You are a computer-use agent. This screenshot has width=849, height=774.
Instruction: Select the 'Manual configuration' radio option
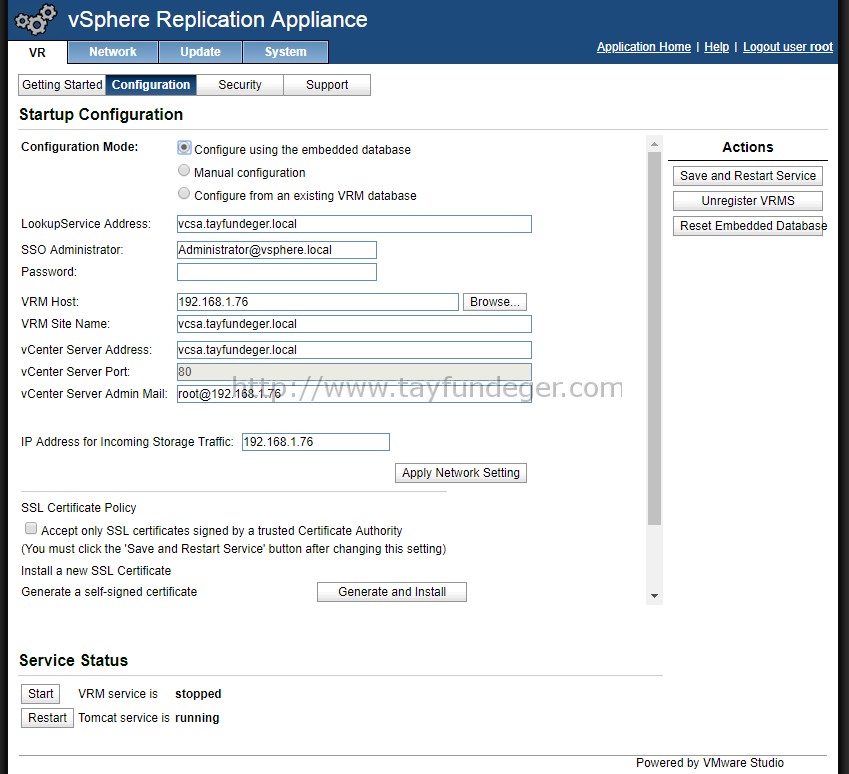[184, 171]
